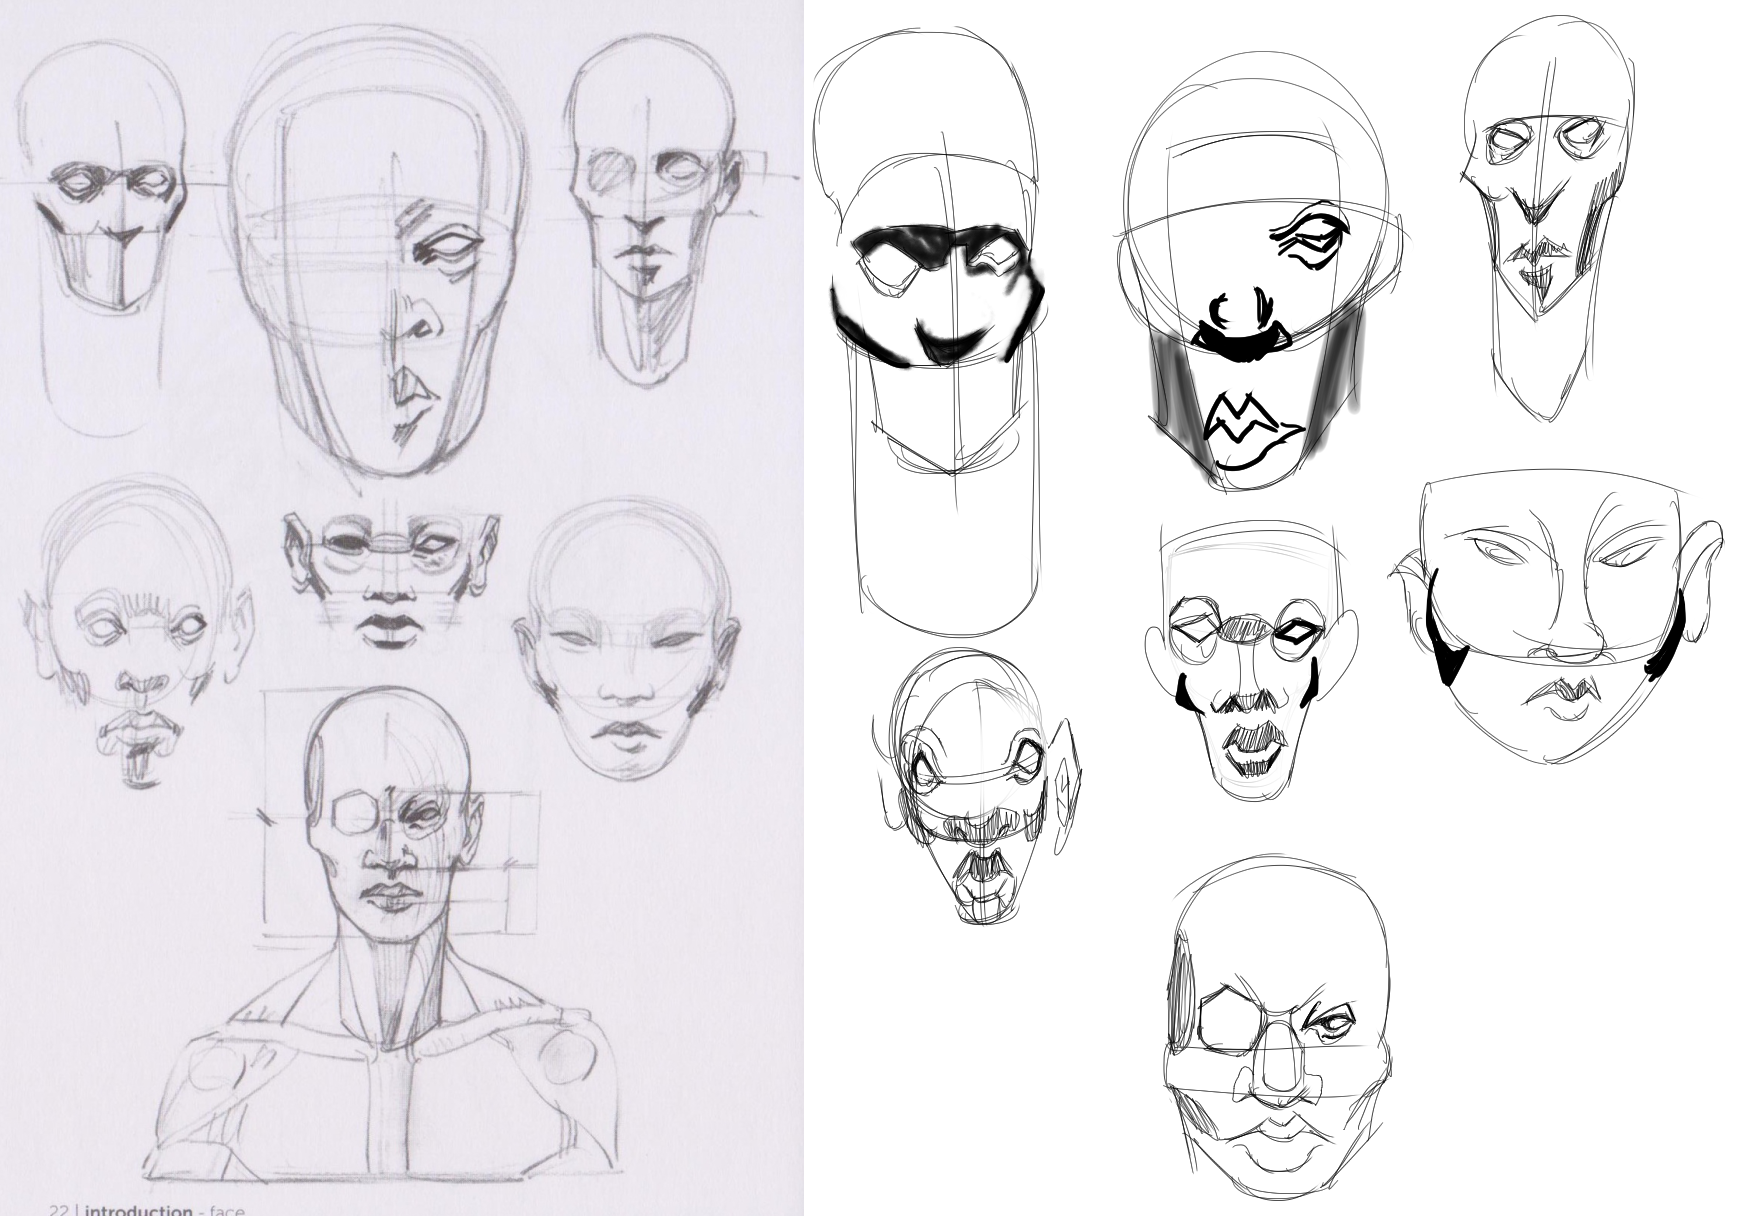
Task: Select the pencil bust sketch with shoulders
Action: [x=387, y=936]
